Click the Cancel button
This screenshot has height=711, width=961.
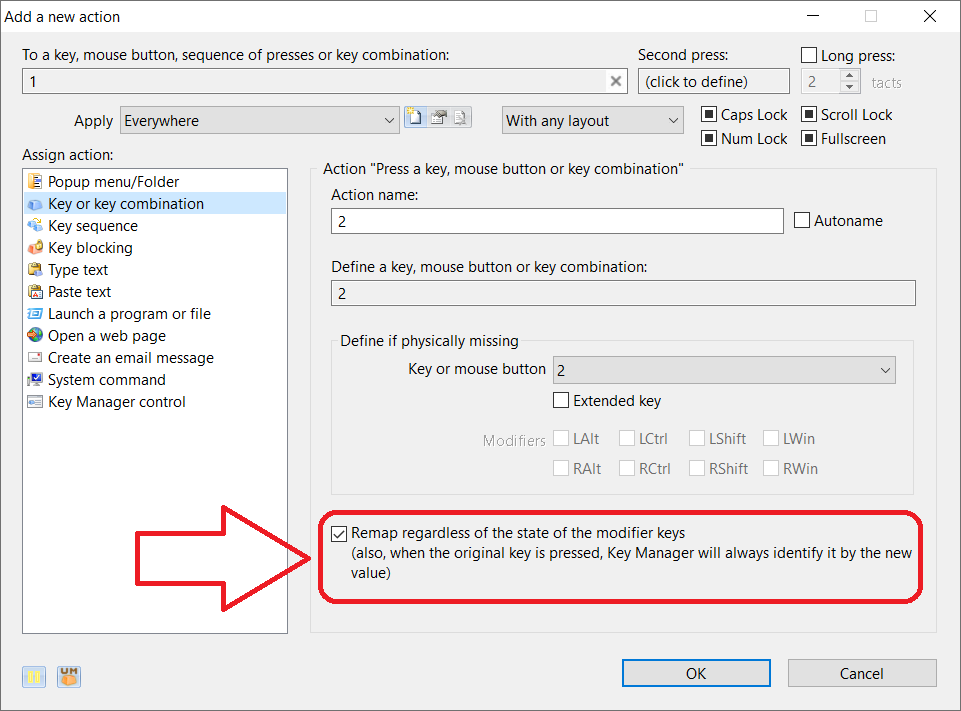pos(862,673)
